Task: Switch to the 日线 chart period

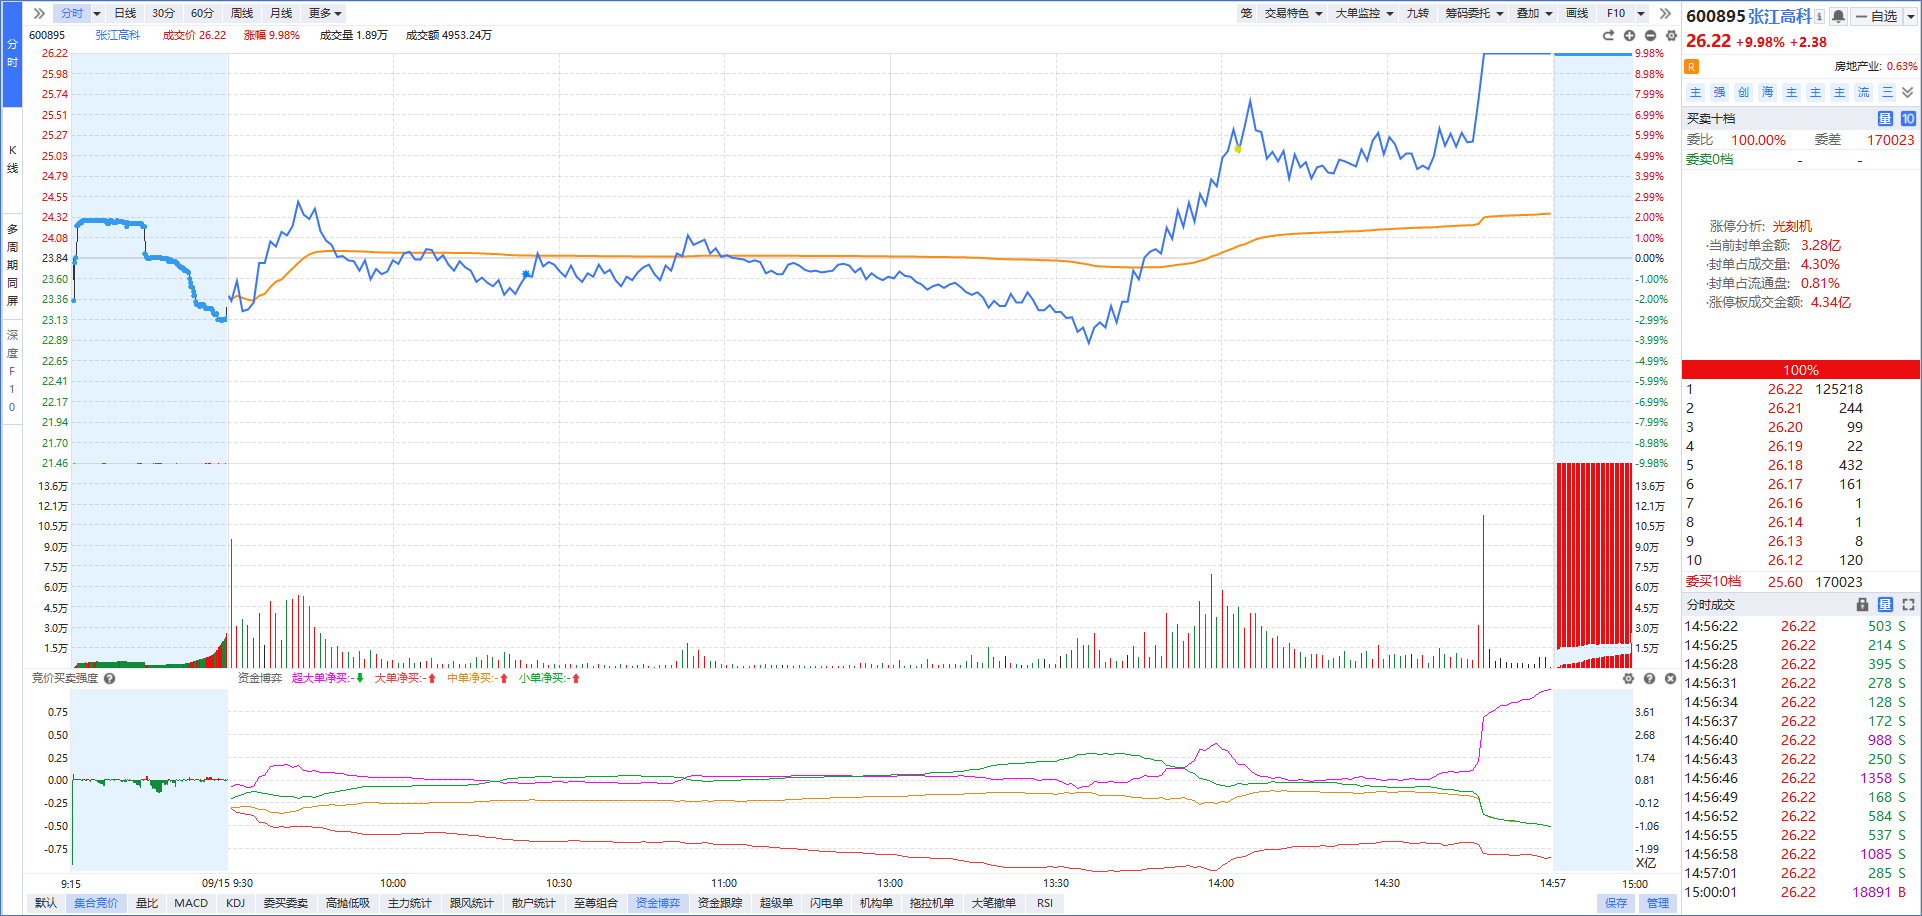Action: (125, 13)
